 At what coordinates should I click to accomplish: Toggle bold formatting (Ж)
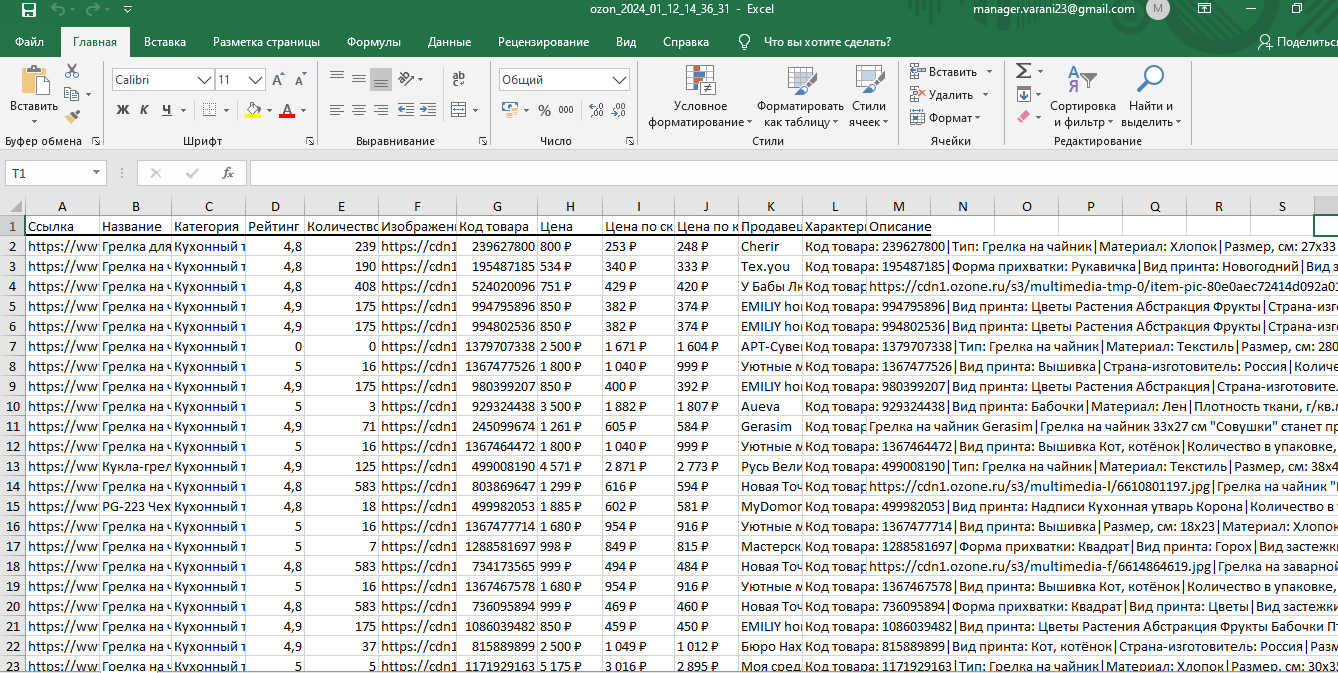point(122,110)
